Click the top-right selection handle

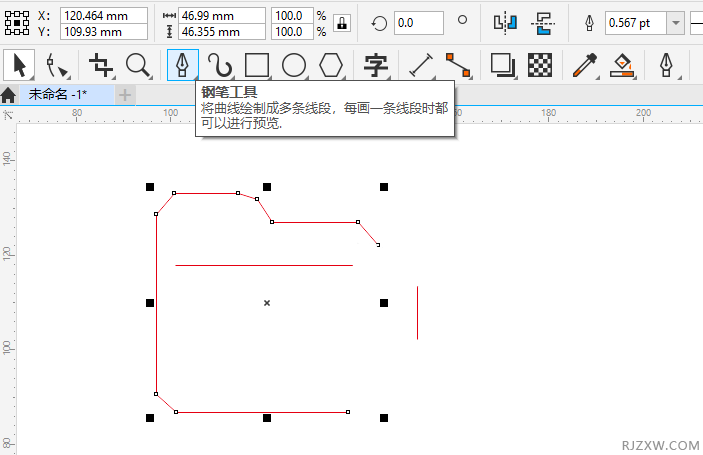(x=384, y=187)
